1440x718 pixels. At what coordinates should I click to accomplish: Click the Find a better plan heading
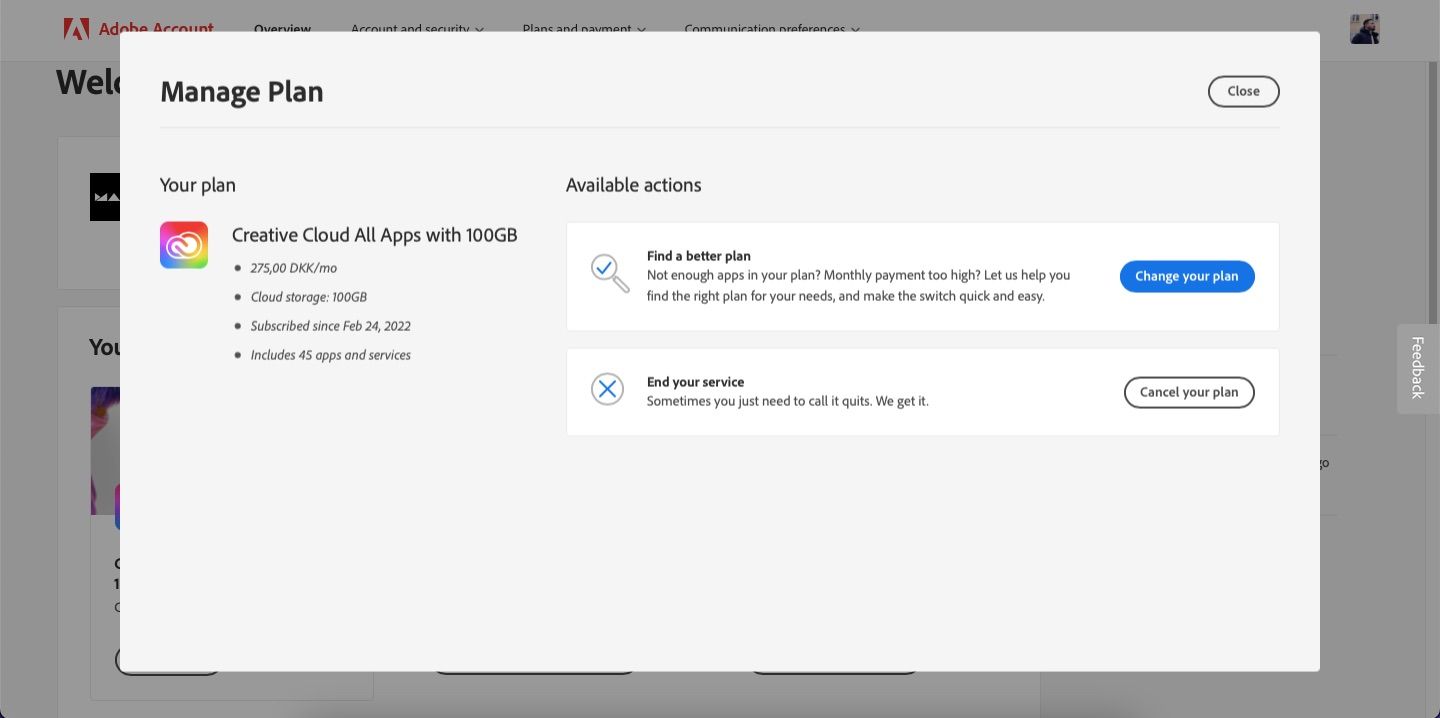699,256
